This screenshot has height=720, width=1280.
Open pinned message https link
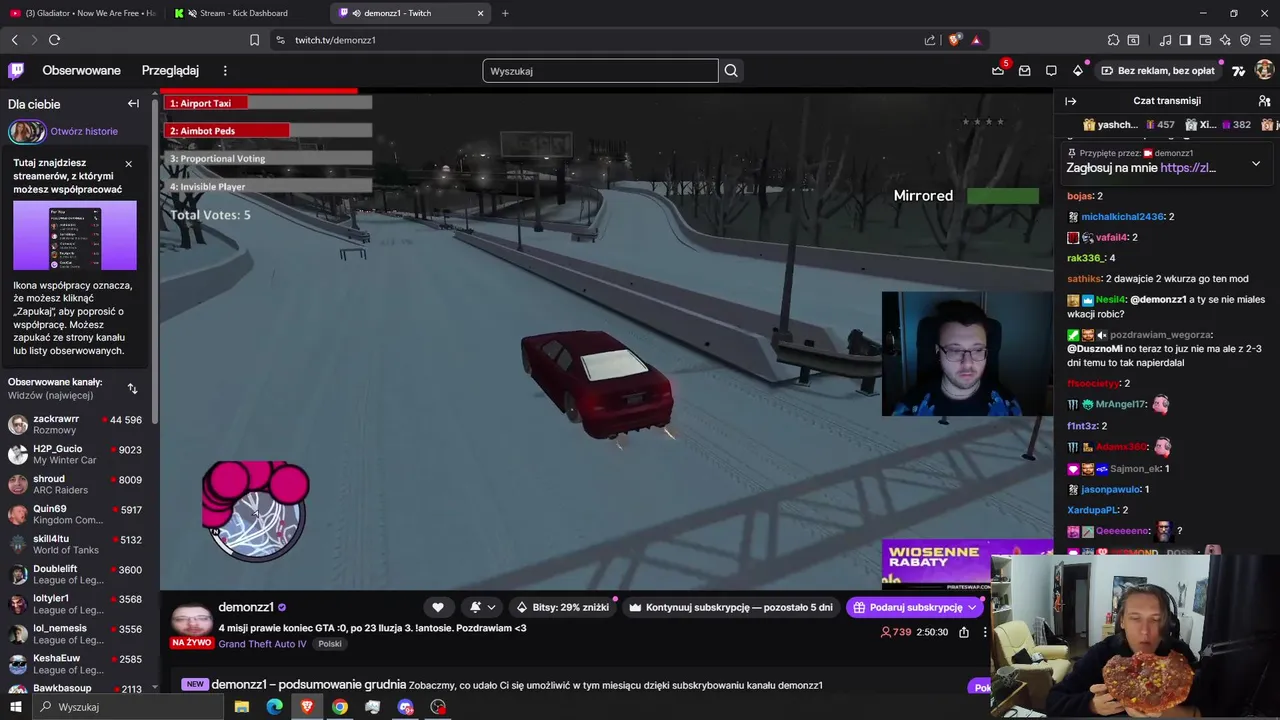click(x=1188, y=168)
